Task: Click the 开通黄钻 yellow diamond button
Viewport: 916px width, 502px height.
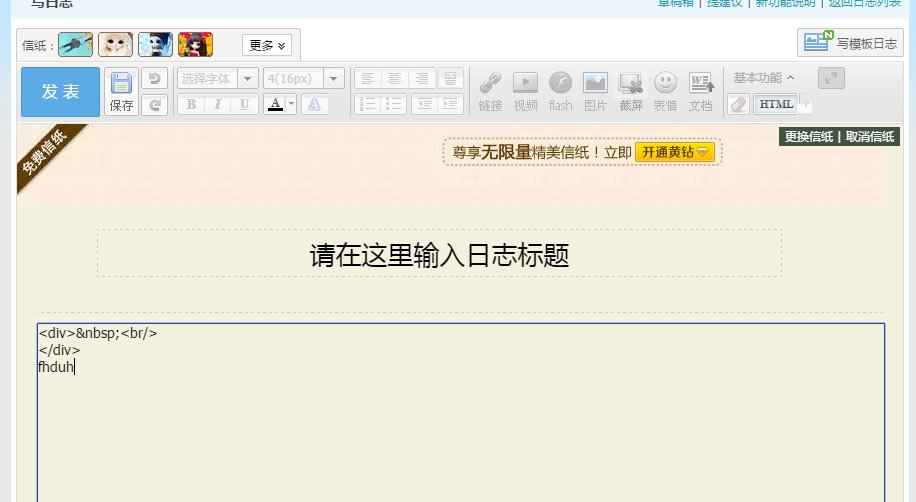Action: click(x=675, y=153)
